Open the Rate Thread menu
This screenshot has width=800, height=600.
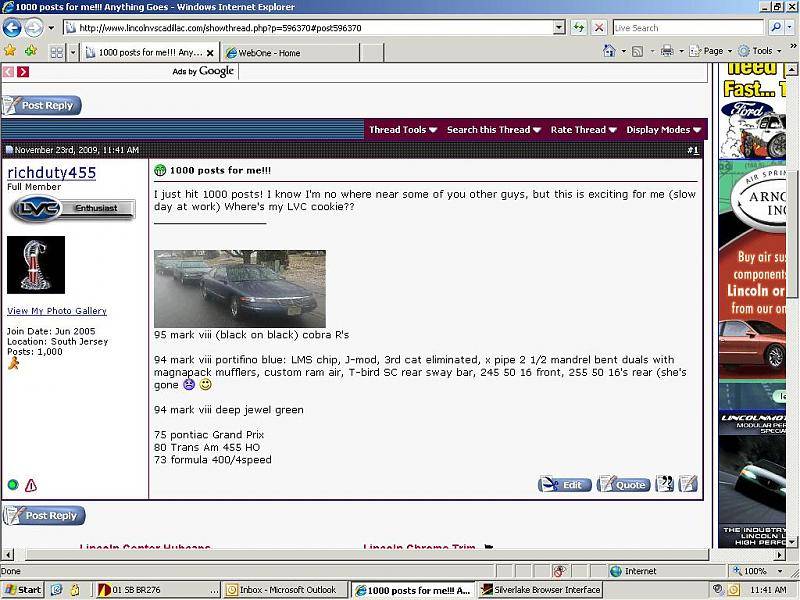point(584,130)
